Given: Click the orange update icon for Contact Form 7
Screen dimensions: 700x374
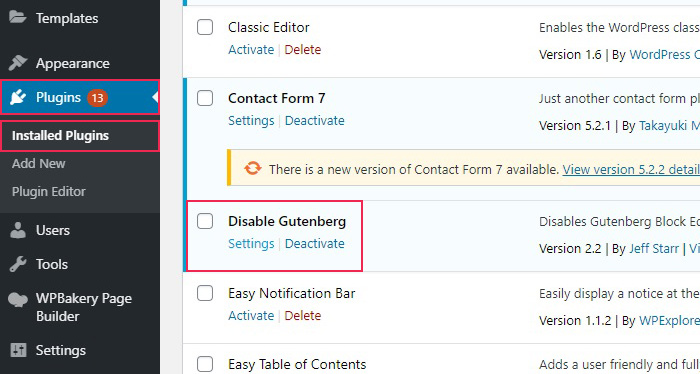Looking at the screenshot, I should [x=253, y=168].
